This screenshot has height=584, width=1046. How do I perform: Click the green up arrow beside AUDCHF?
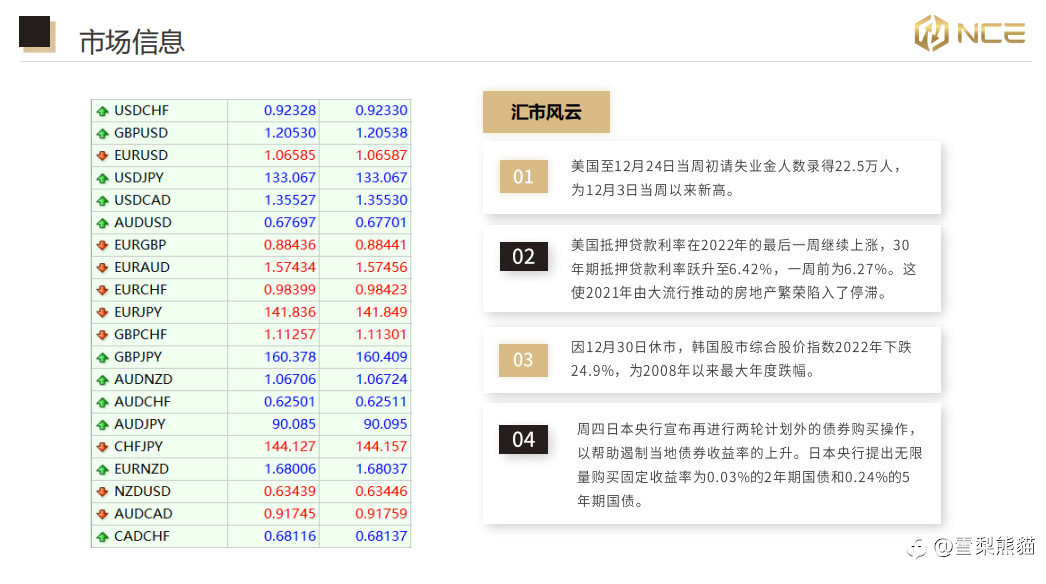coord(102,402)
